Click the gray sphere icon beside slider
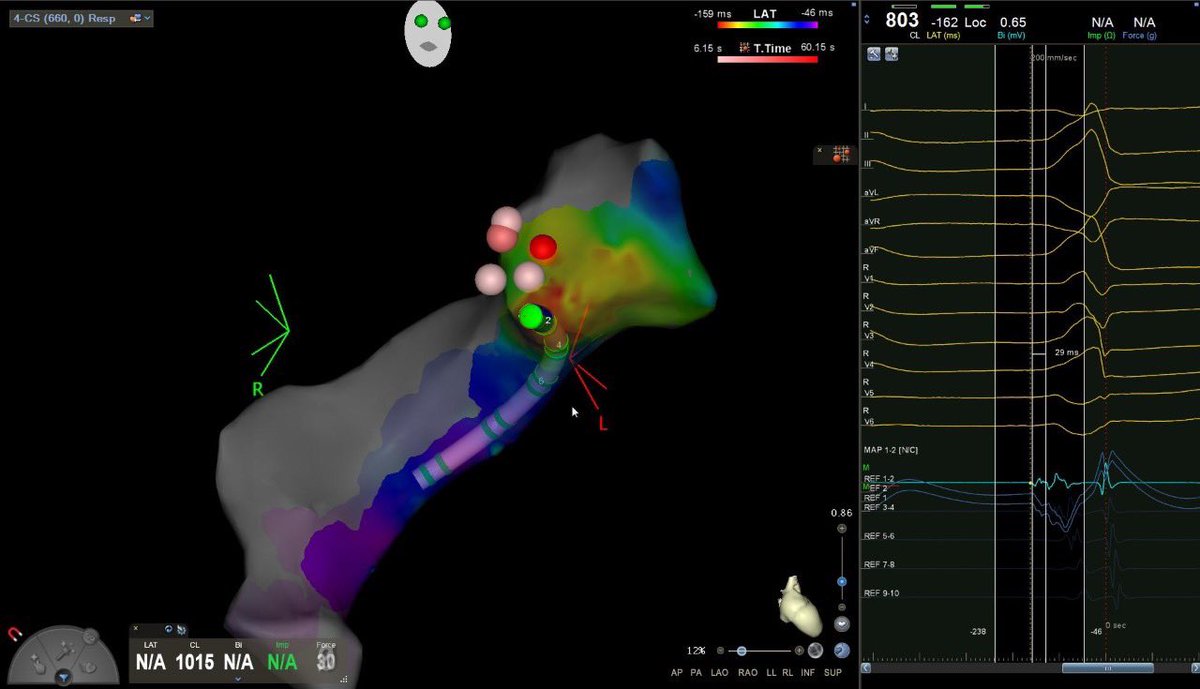 (x=816, y=650)
